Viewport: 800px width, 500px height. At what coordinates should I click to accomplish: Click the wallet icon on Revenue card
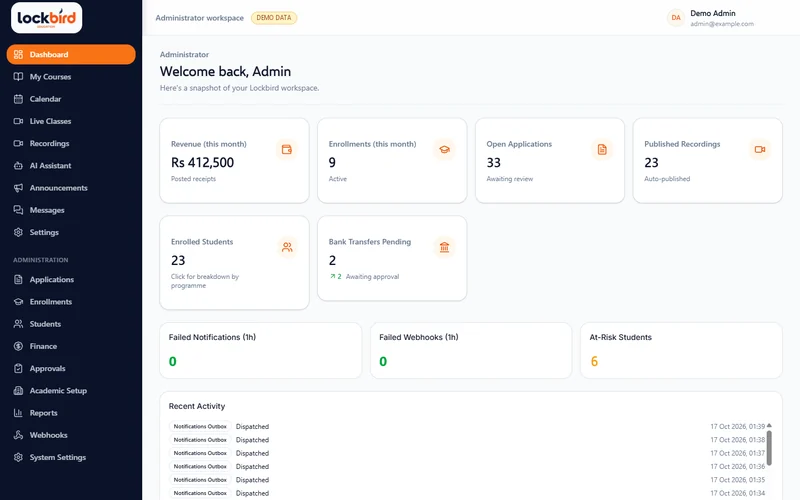tap(287, 149)
